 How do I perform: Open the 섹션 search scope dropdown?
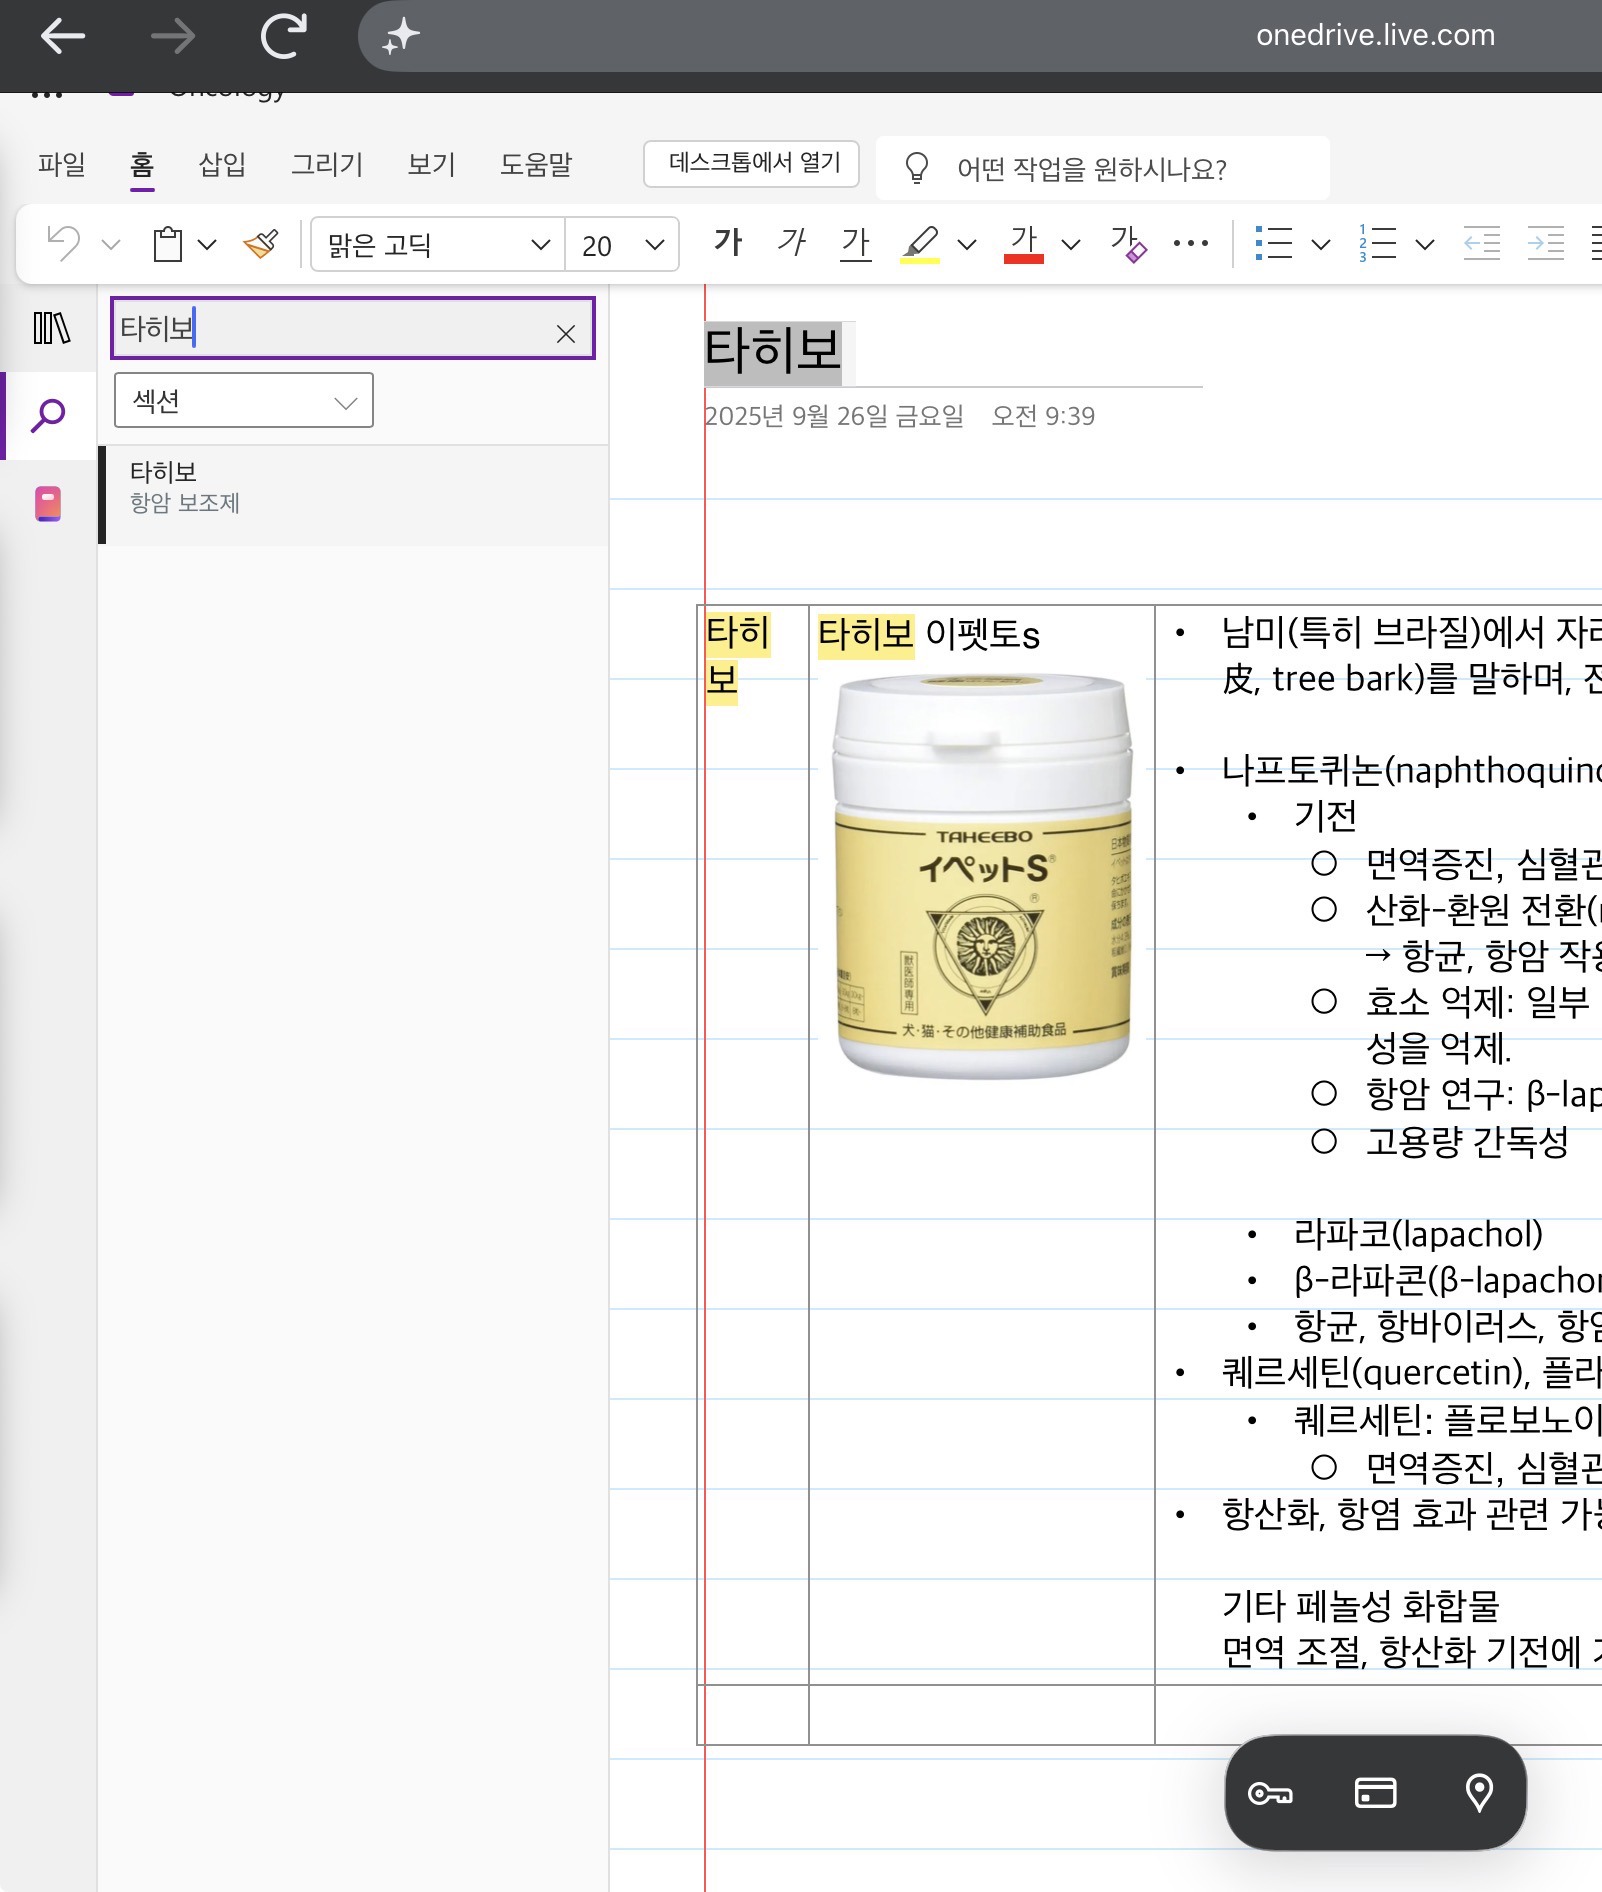pyautogui.click(x=244, y=401)
